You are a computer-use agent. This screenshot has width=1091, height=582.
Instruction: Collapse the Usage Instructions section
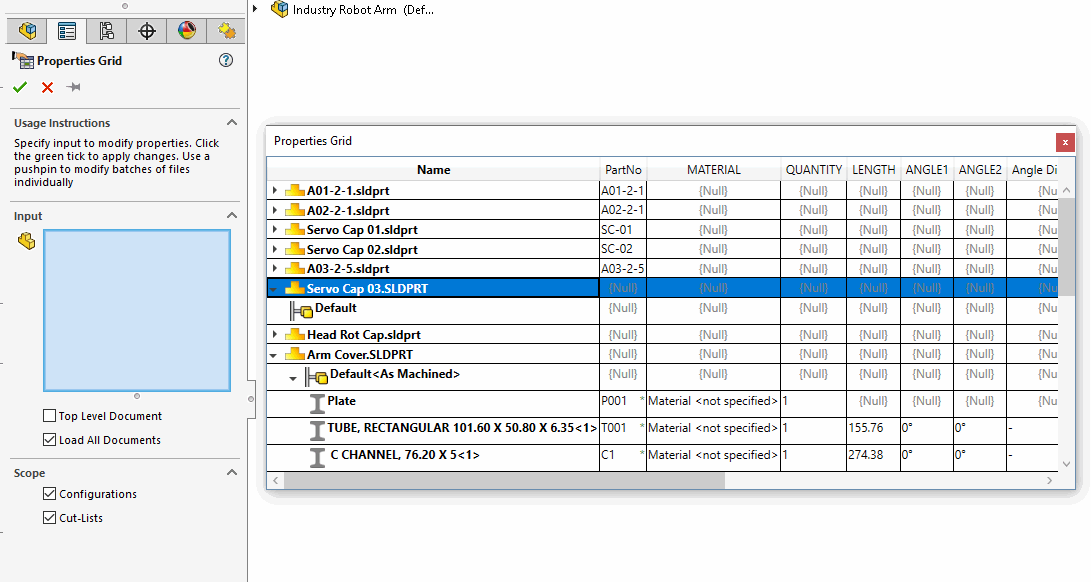[x=232, y=123]
